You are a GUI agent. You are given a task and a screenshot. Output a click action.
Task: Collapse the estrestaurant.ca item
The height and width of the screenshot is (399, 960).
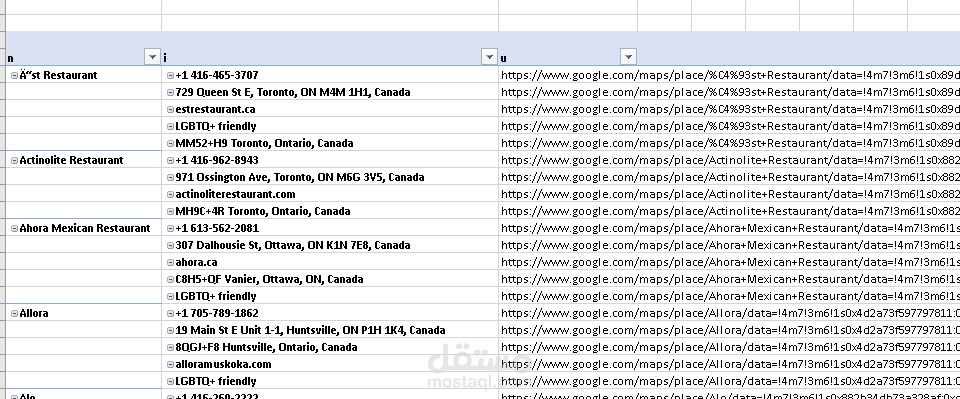171,110
